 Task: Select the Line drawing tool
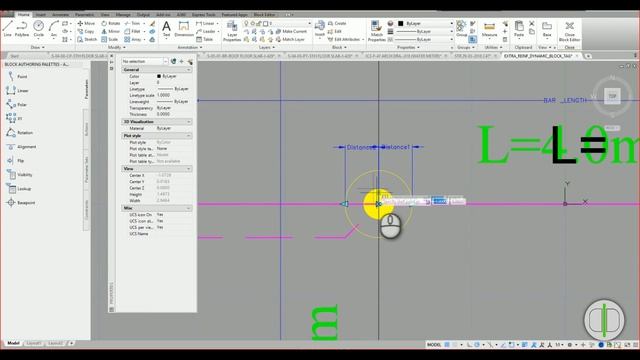point(7,29)
